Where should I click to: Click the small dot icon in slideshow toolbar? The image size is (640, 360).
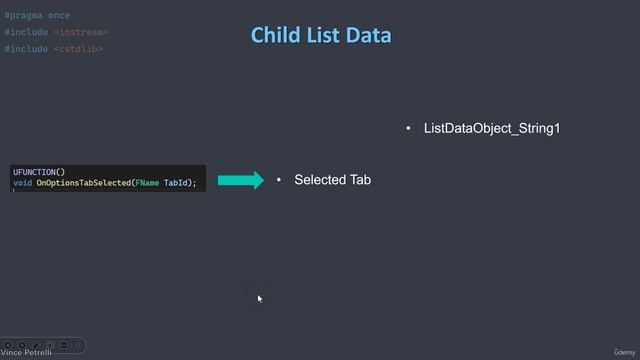pyautogui.click(x=50, y=345)
